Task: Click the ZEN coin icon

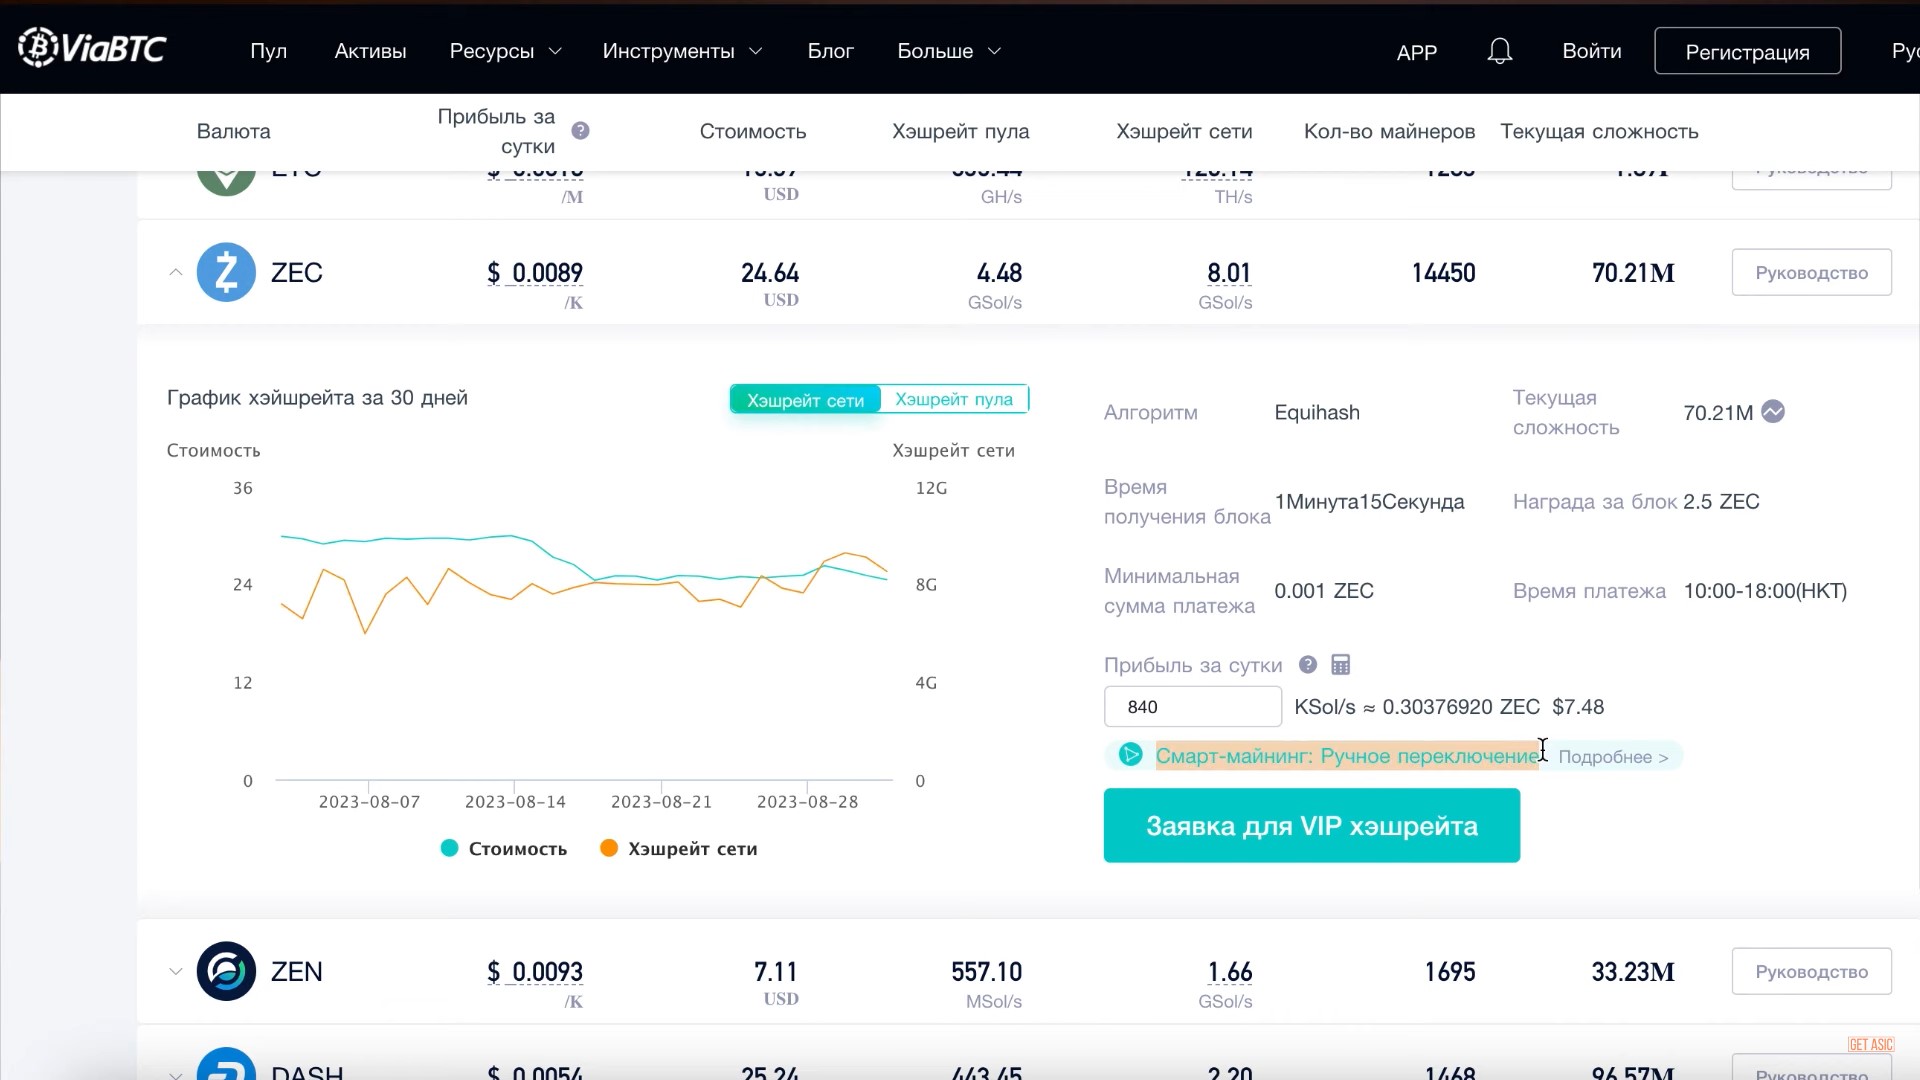Action: [226, 971]
